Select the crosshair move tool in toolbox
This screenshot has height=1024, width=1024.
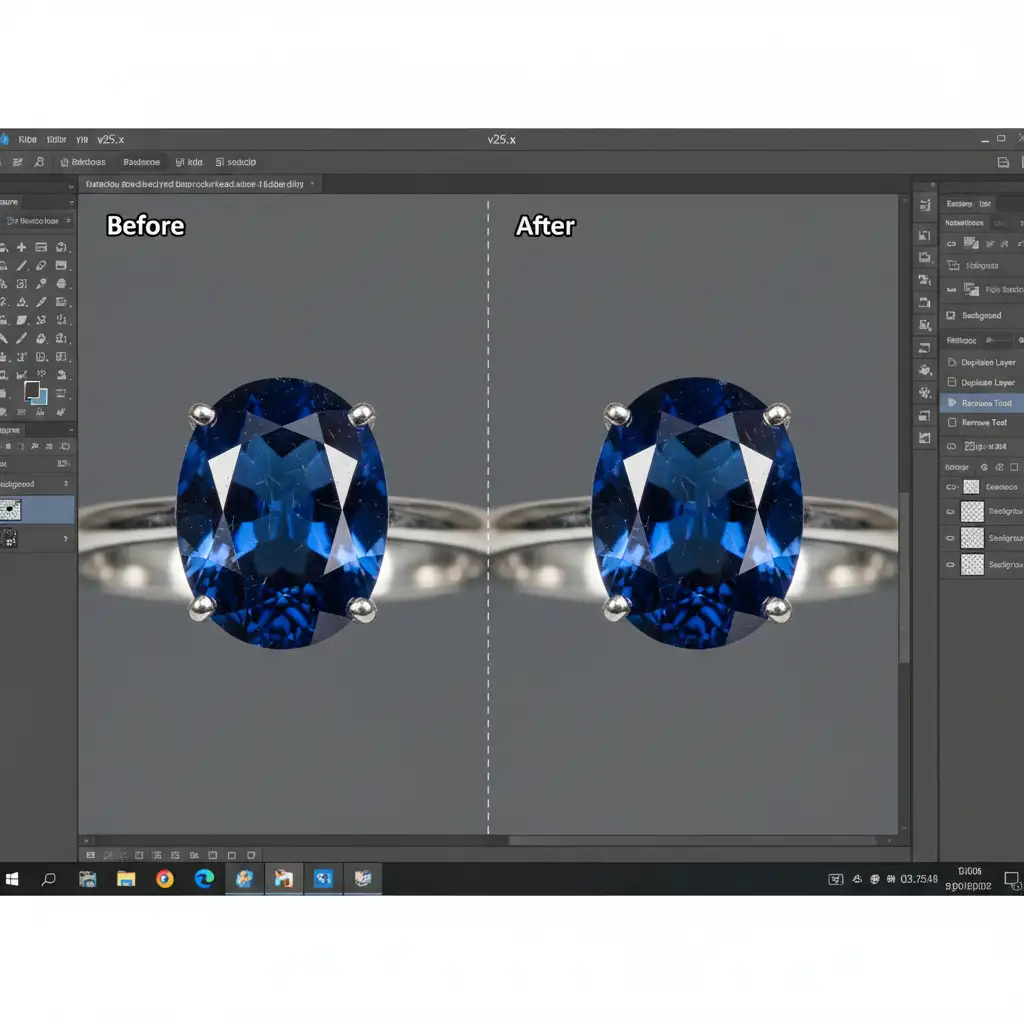[x=21, y=247]
